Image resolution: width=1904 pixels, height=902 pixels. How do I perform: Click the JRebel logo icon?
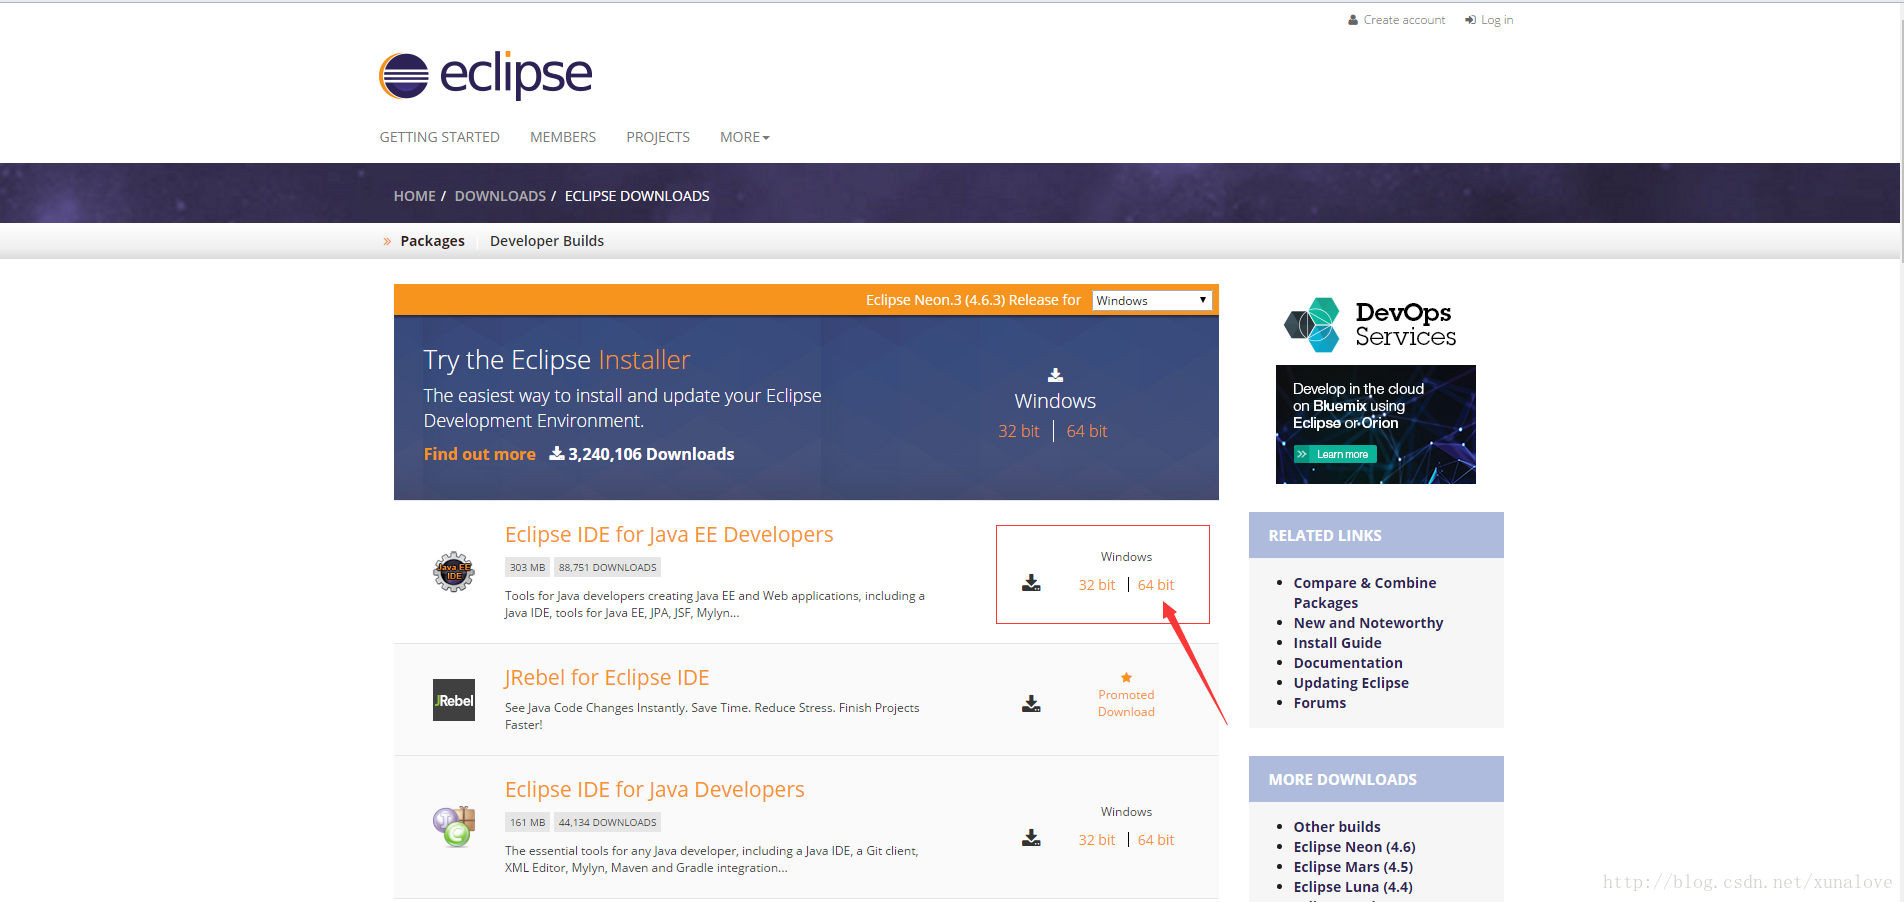[454, 700]
